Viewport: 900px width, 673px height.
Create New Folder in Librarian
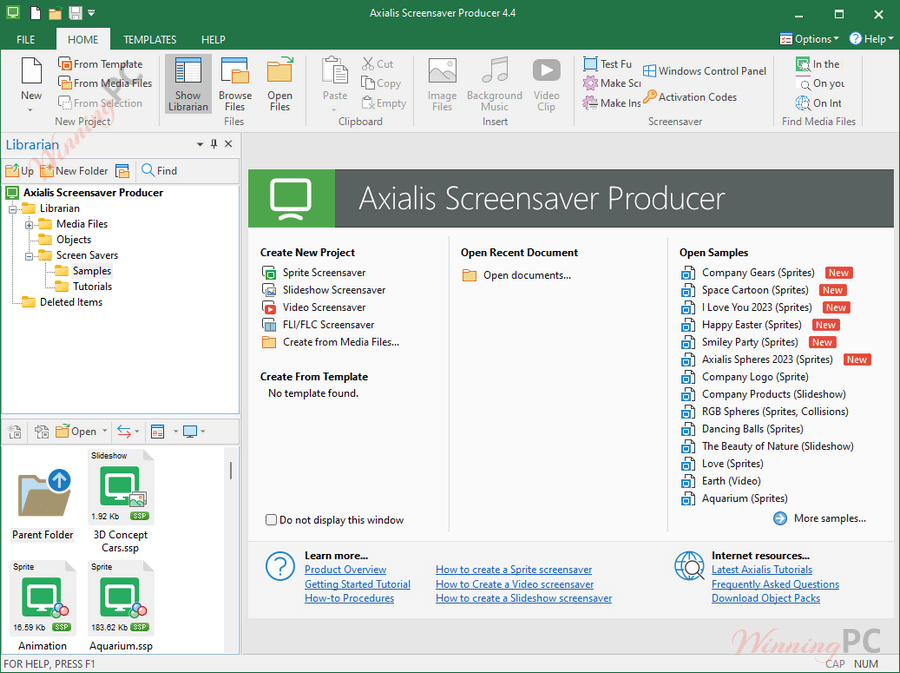74,170
